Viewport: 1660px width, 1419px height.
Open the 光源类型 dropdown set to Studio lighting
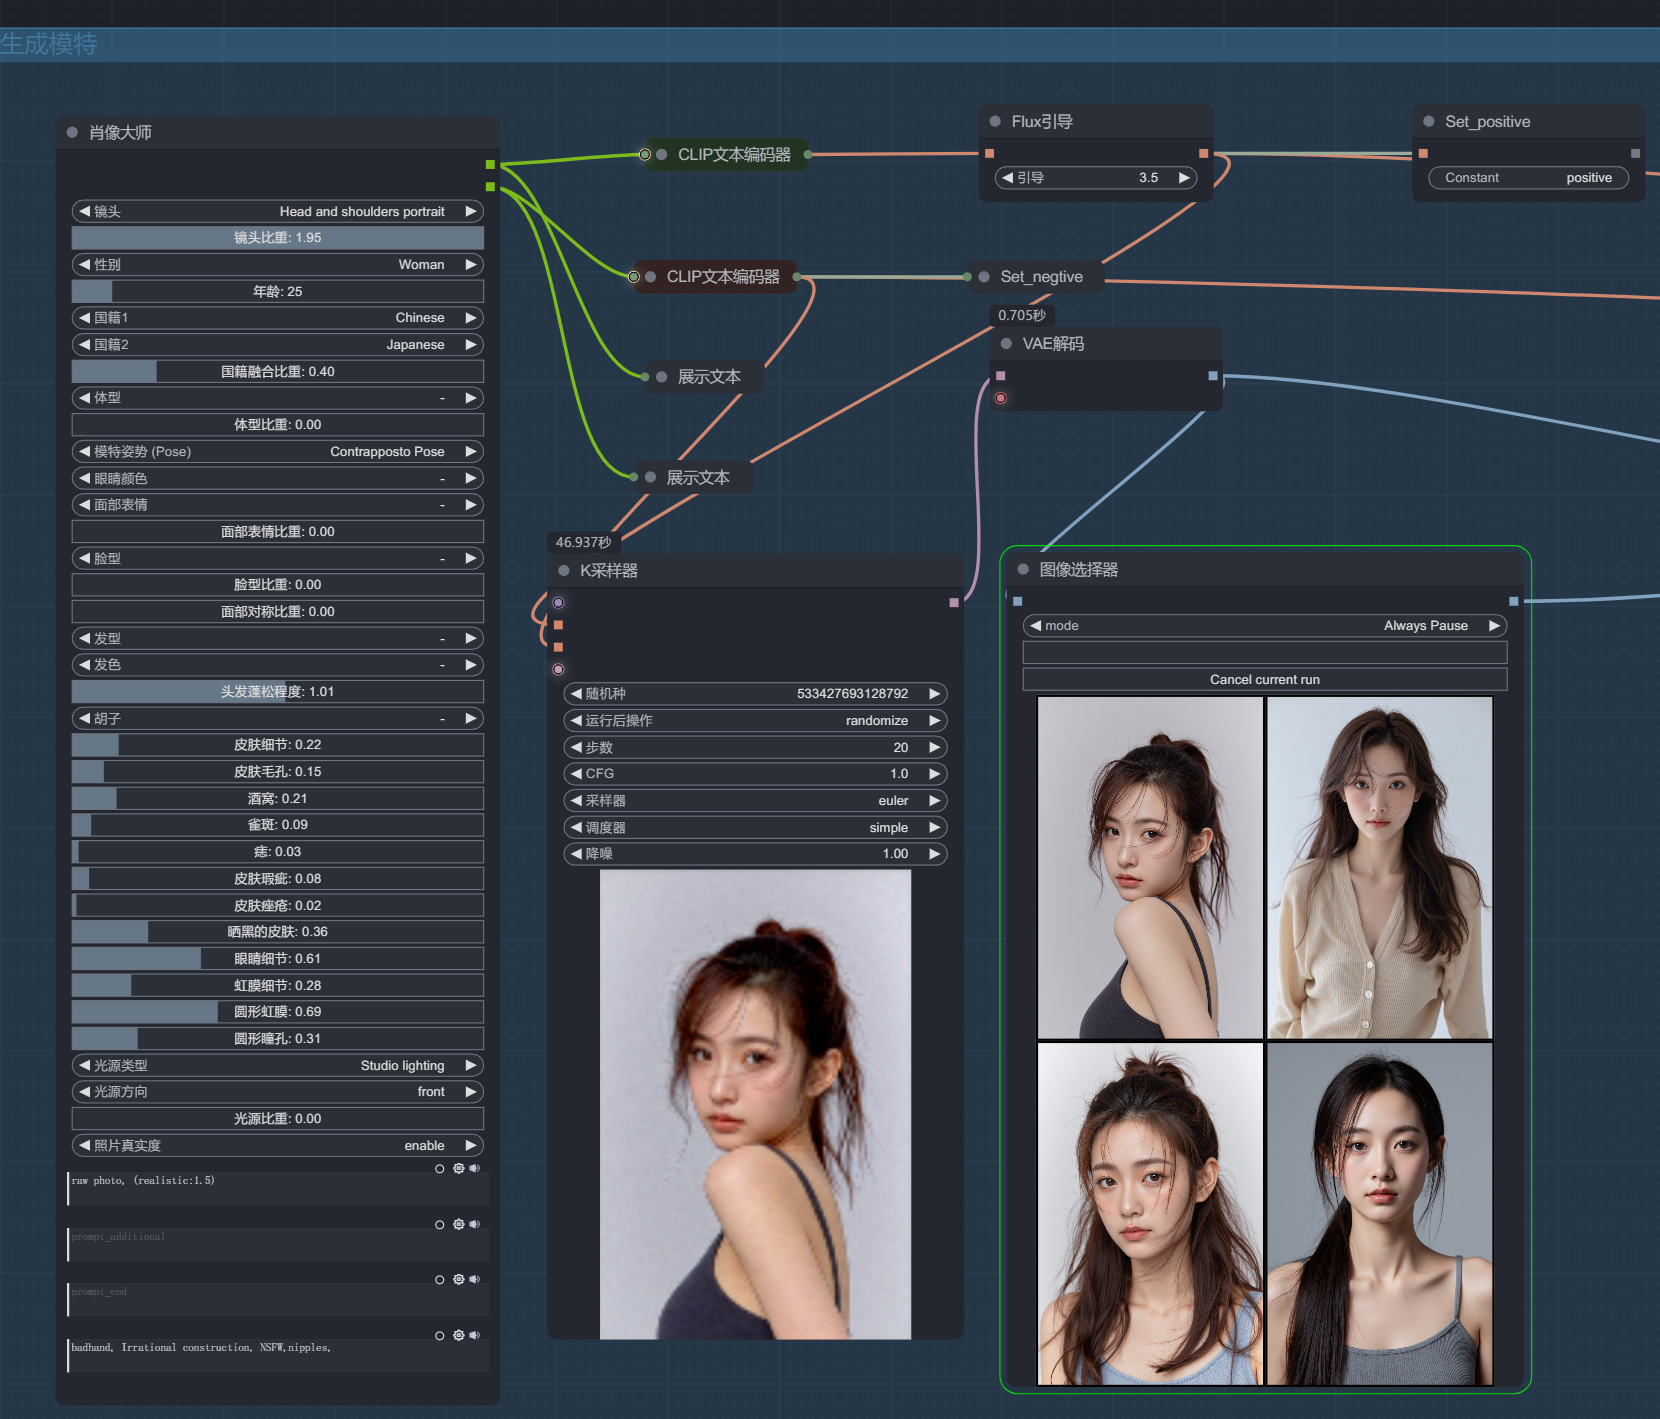(278, 1066)
